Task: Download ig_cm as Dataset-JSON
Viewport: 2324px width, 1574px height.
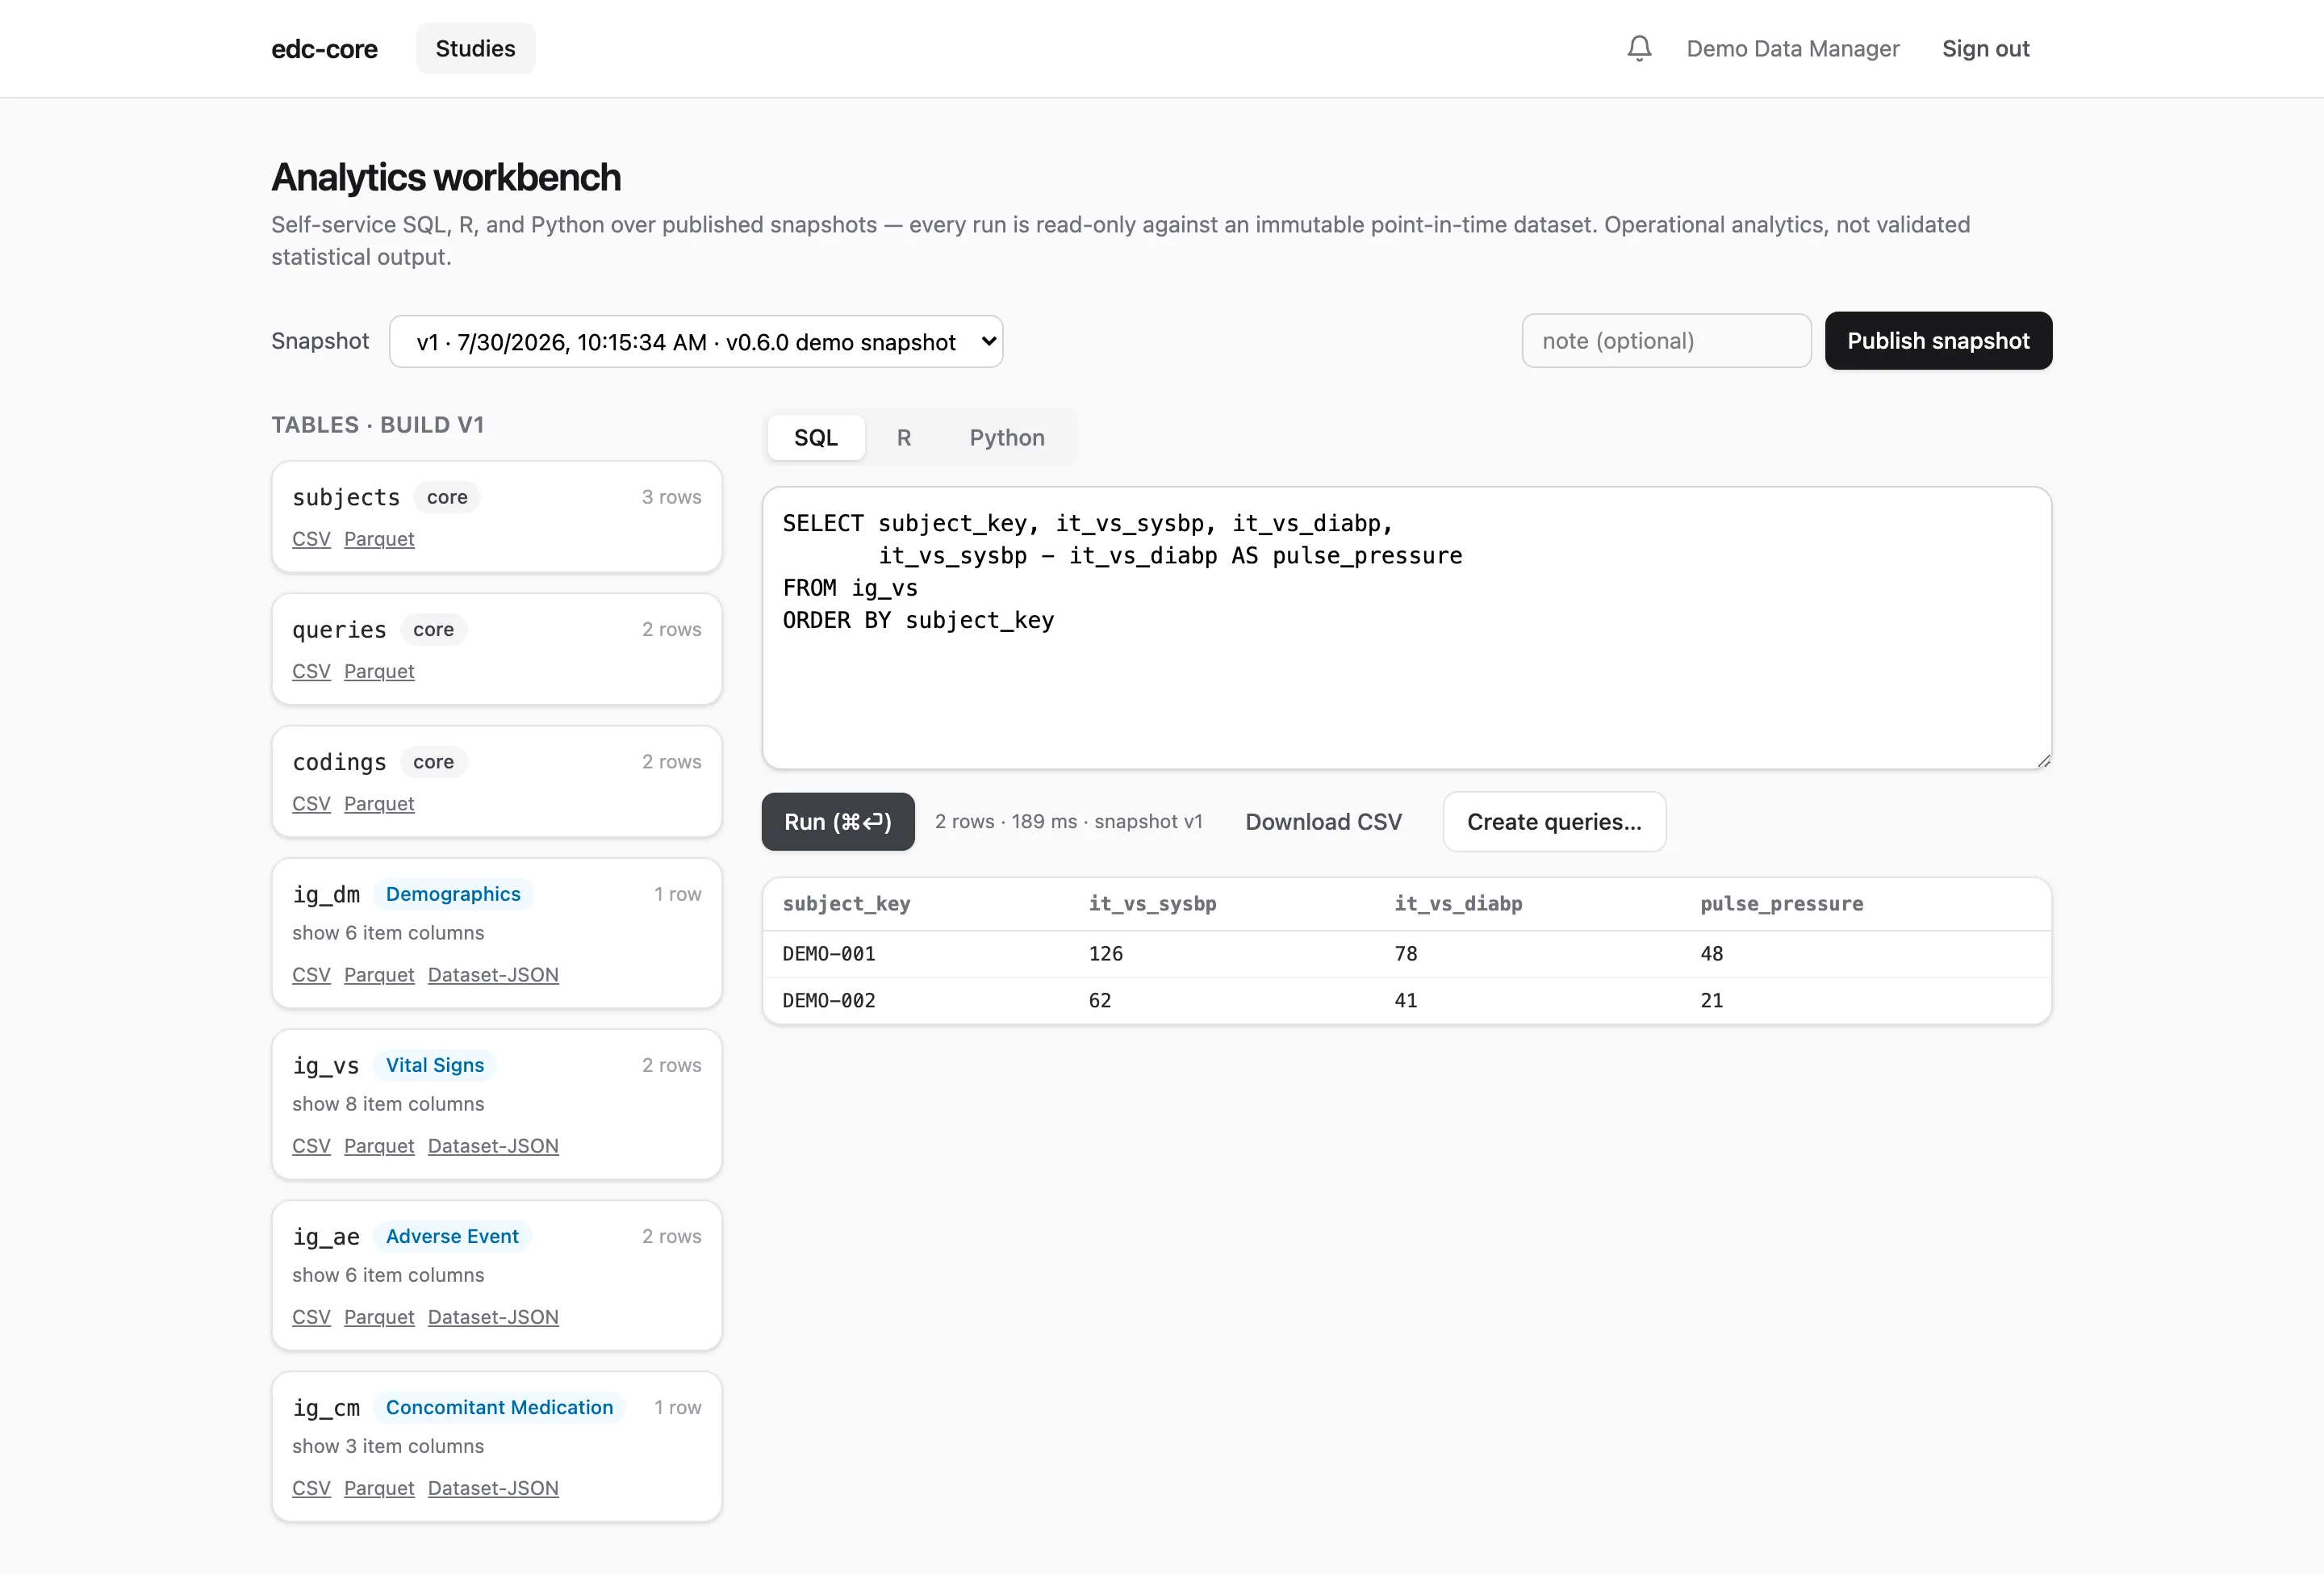Action: coord(493,1488)
